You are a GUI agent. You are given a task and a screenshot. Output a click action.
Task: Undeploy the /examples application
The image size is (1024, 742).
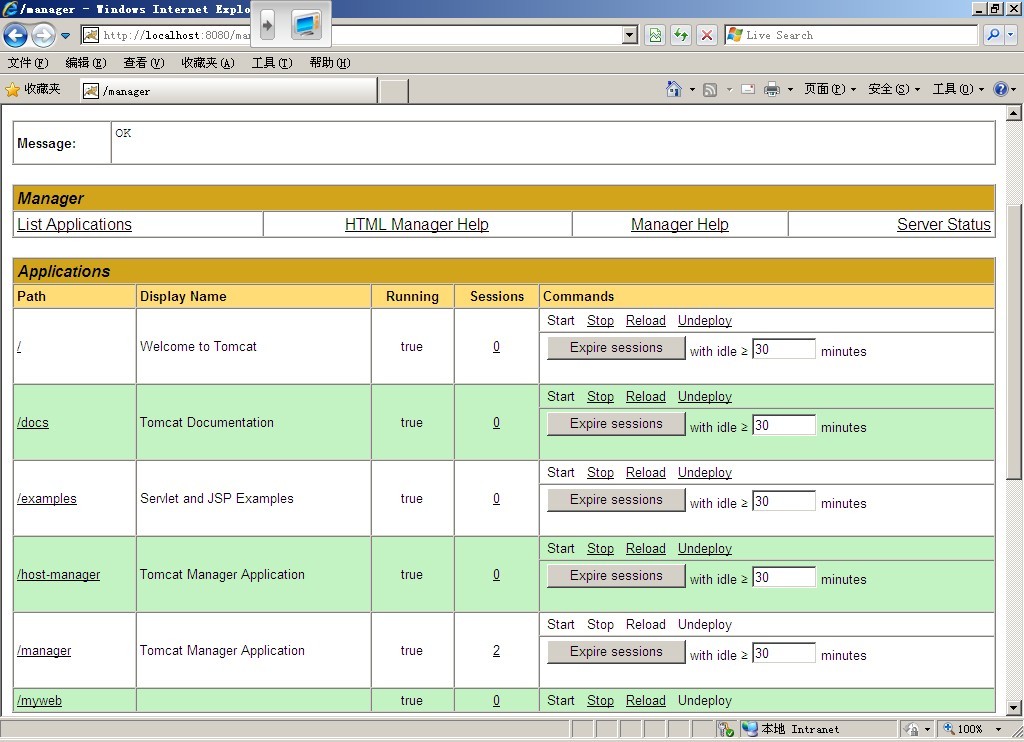[x=705, y=472]
